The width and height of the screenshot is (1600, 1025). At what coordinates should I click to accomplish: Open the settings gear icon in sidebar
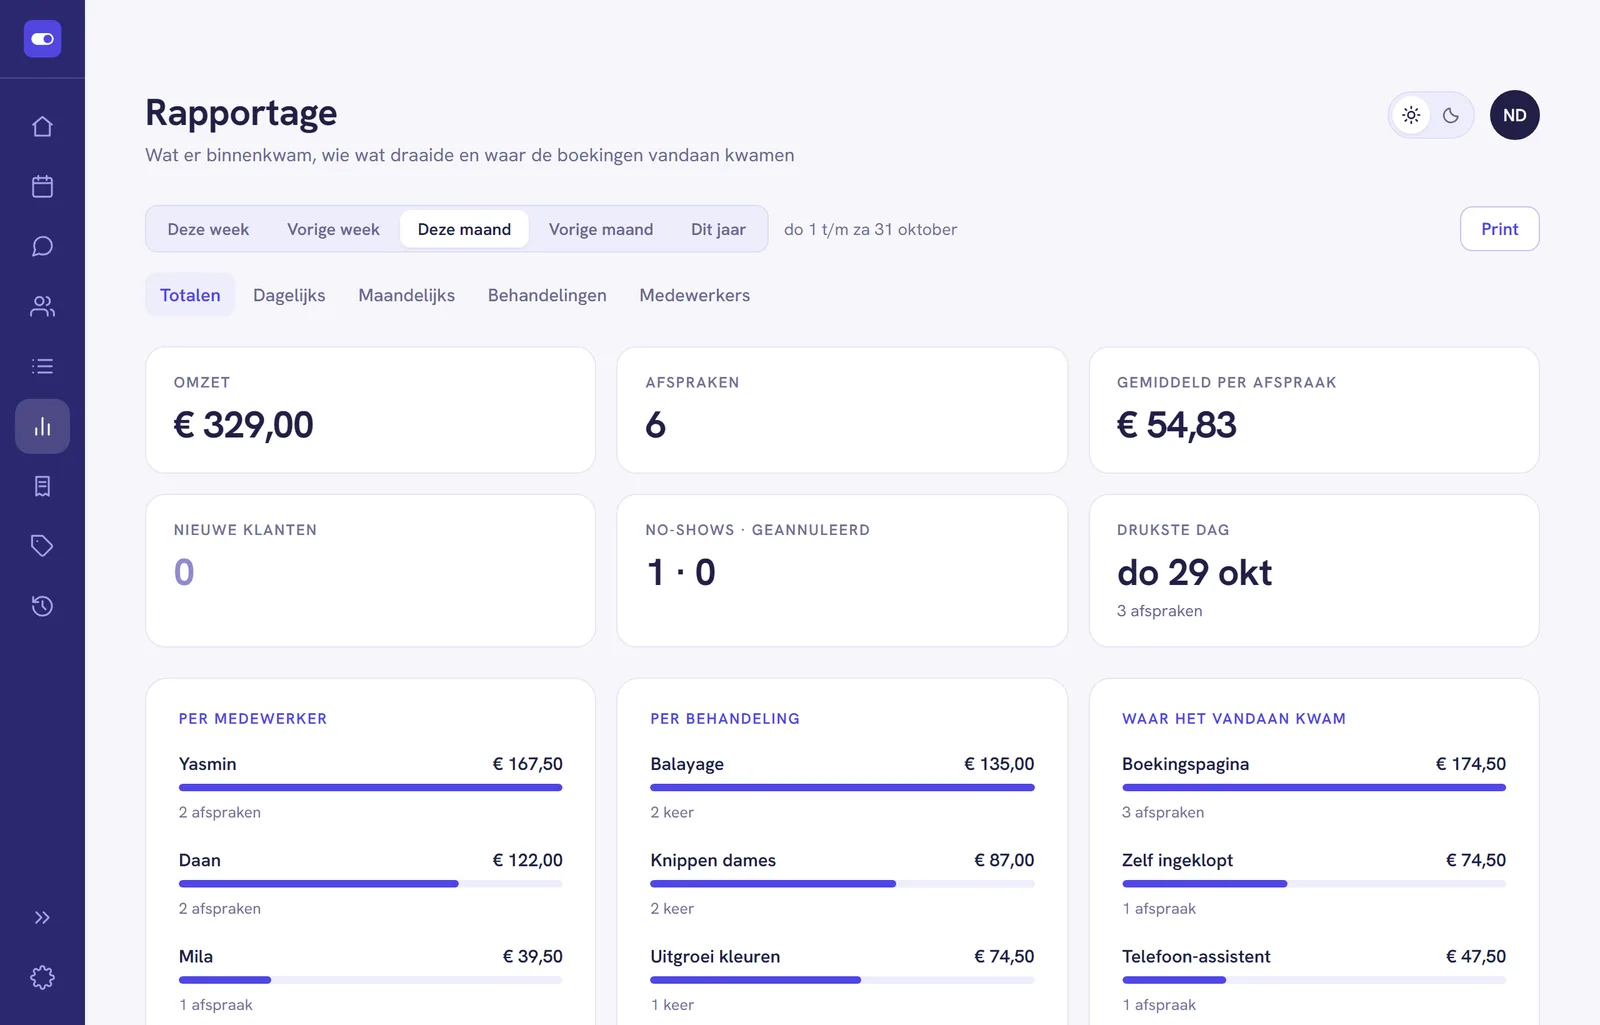coord(42,977)
